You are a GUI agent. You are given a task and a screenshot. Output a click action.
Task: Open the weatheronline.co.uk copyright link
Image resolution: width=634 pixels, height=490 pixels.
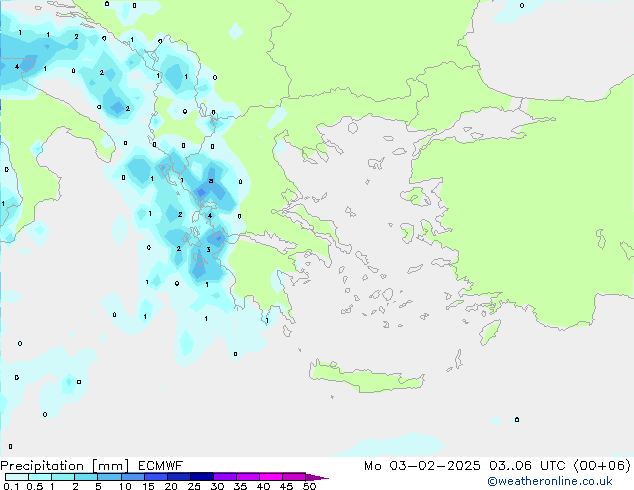click(550, 481)
